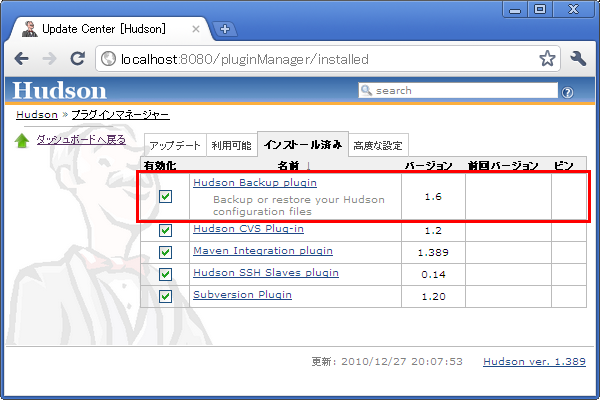The width and height of the screenshot is (600, 400).
Task: Open the Hudson Backup plugin link
Action: pyautogui.click(x=255, y=183)
